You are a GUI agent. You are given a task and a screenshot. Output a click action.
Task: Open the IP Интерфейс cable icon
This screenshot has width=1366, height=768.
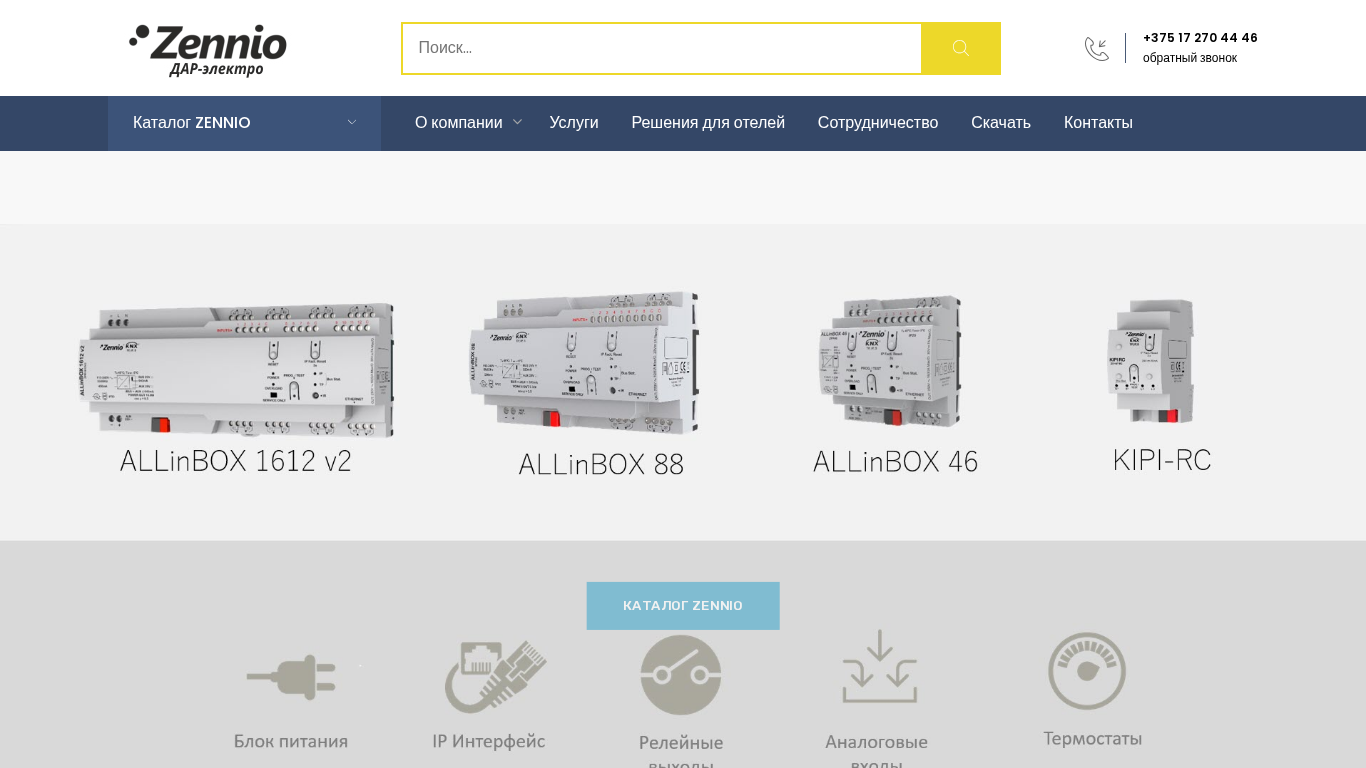tap(495, 677)
